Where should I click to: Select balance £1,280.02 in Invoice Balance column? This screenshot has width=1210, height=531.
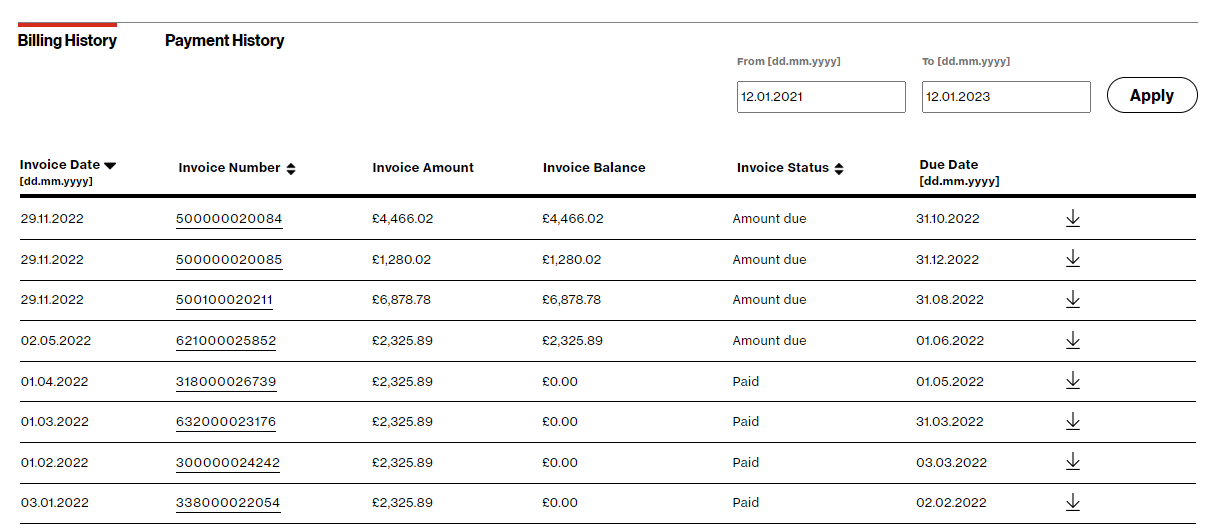tap(572, 260)
